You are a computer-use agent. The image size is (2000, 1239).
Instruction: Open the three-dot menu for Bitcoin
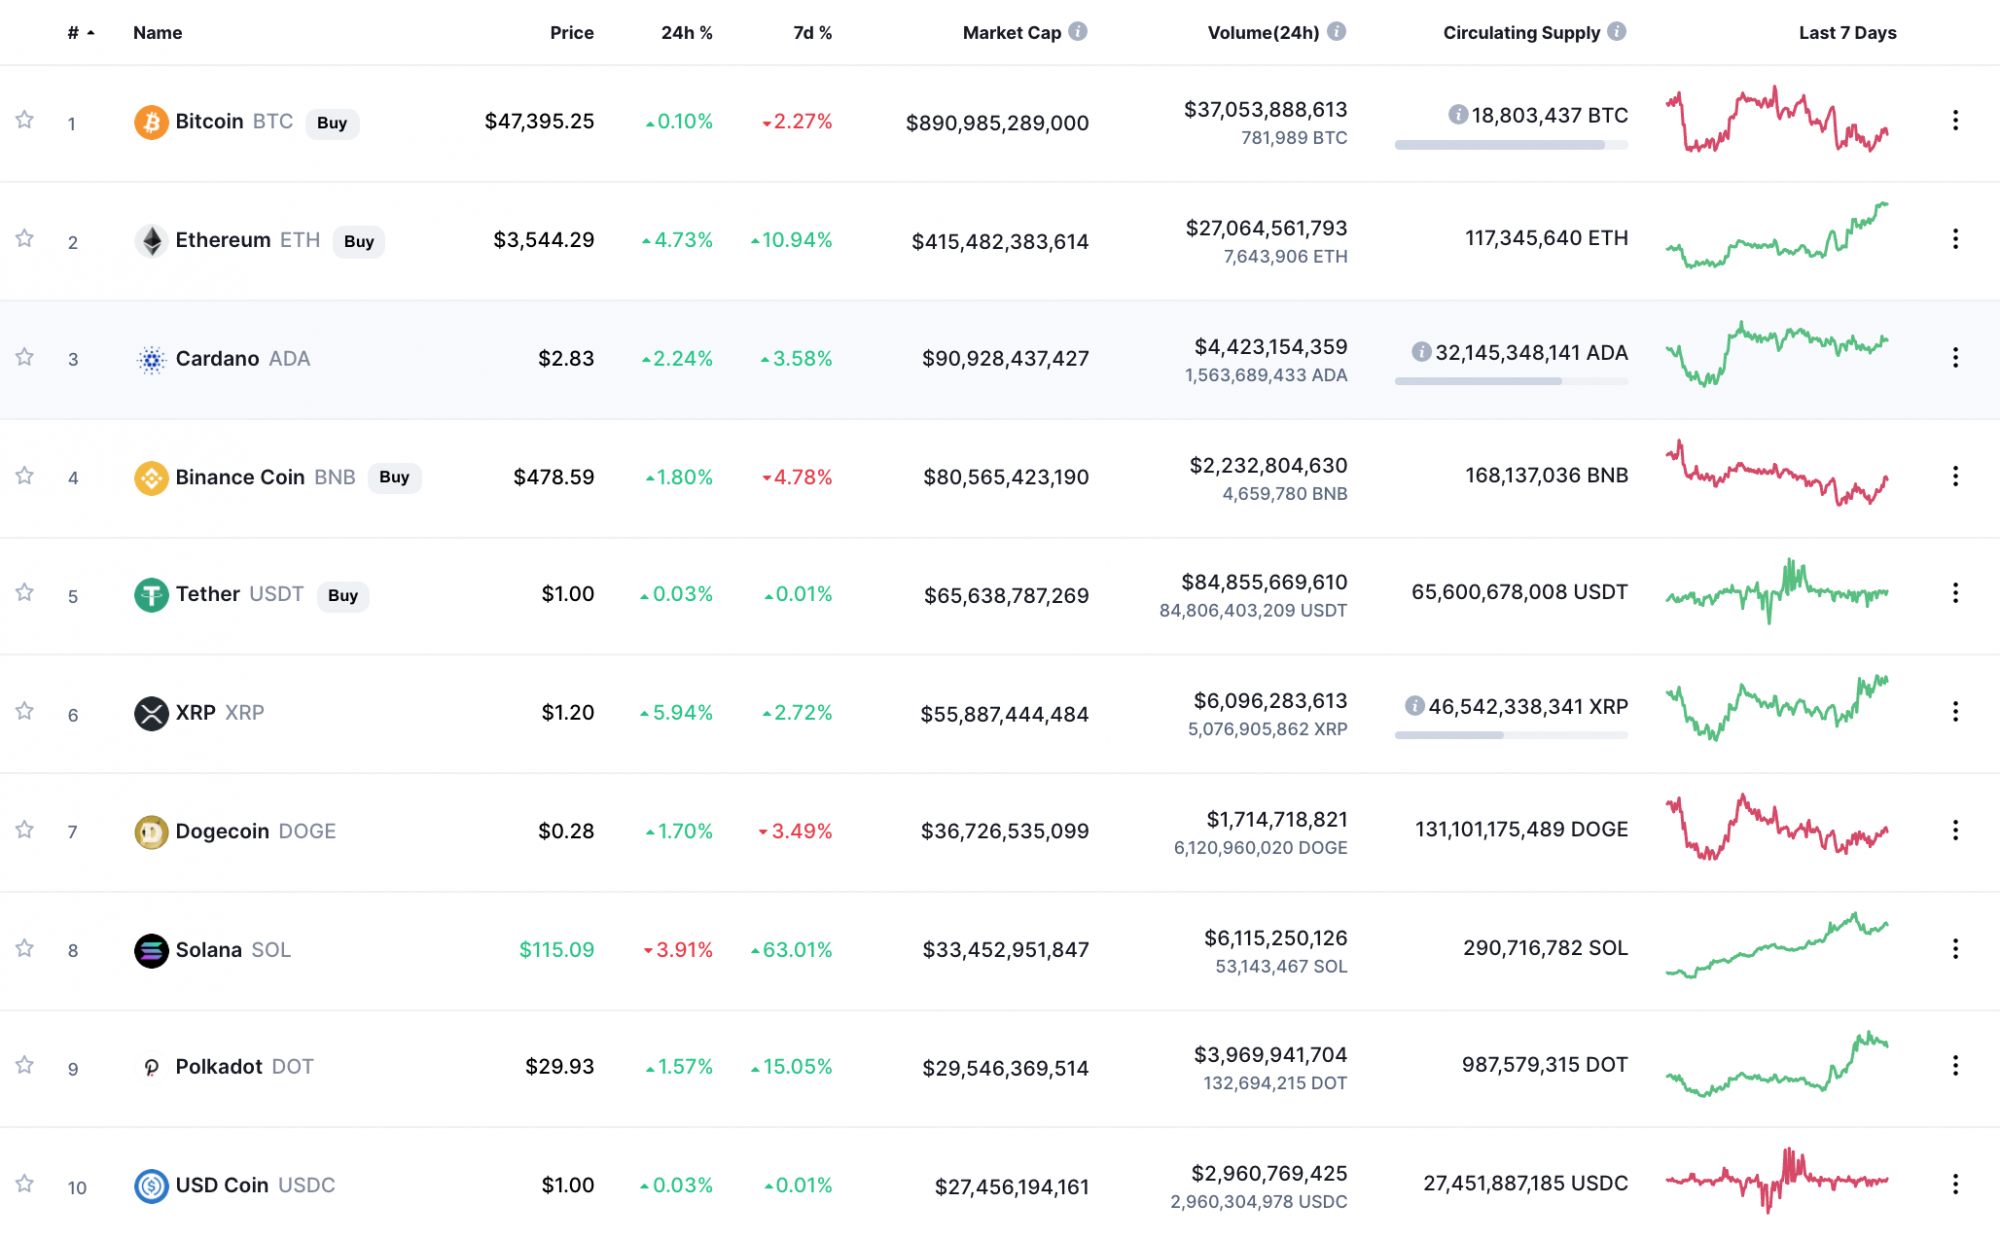pos(1955,120)
